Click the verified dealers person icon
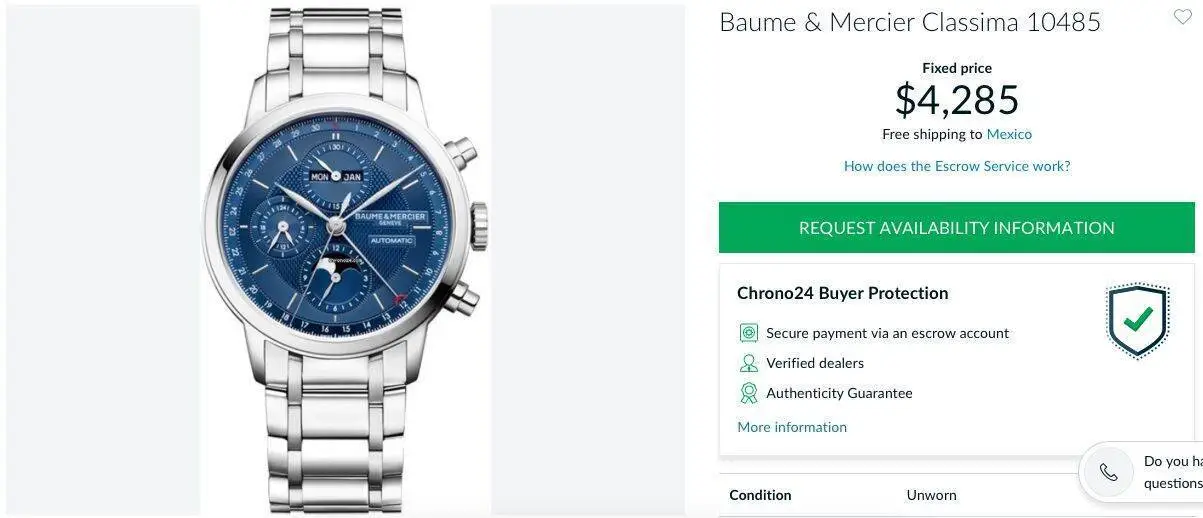Screen dimensions: 1203x518 [x=748, y=363]
